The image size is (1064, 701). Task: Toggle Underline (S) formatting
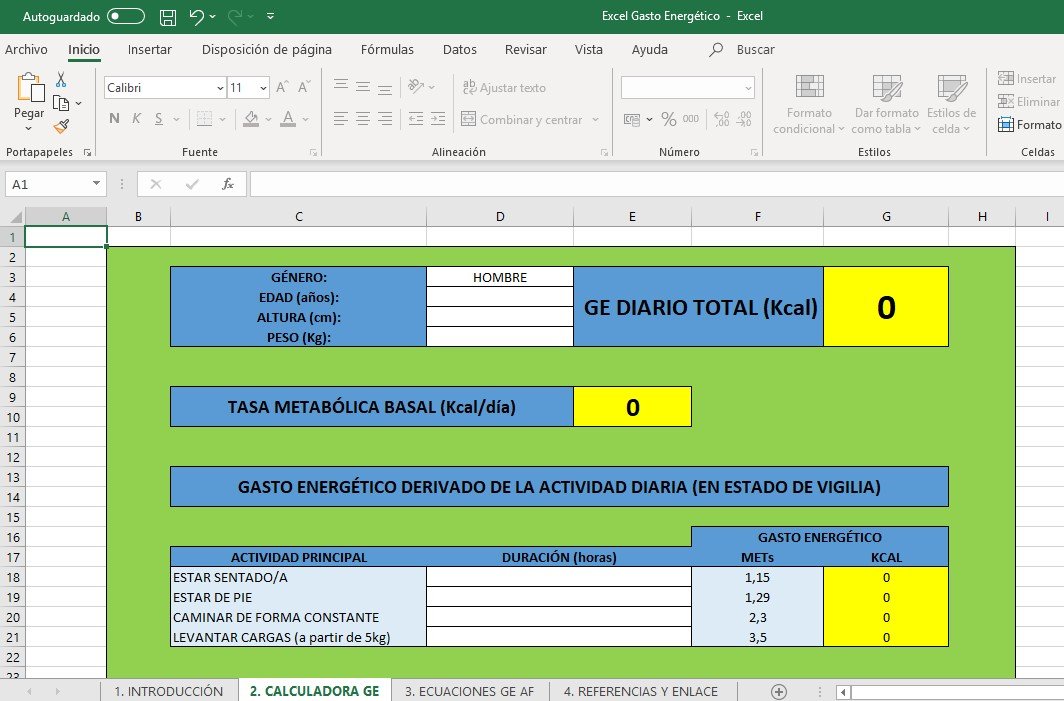(159, 119)
